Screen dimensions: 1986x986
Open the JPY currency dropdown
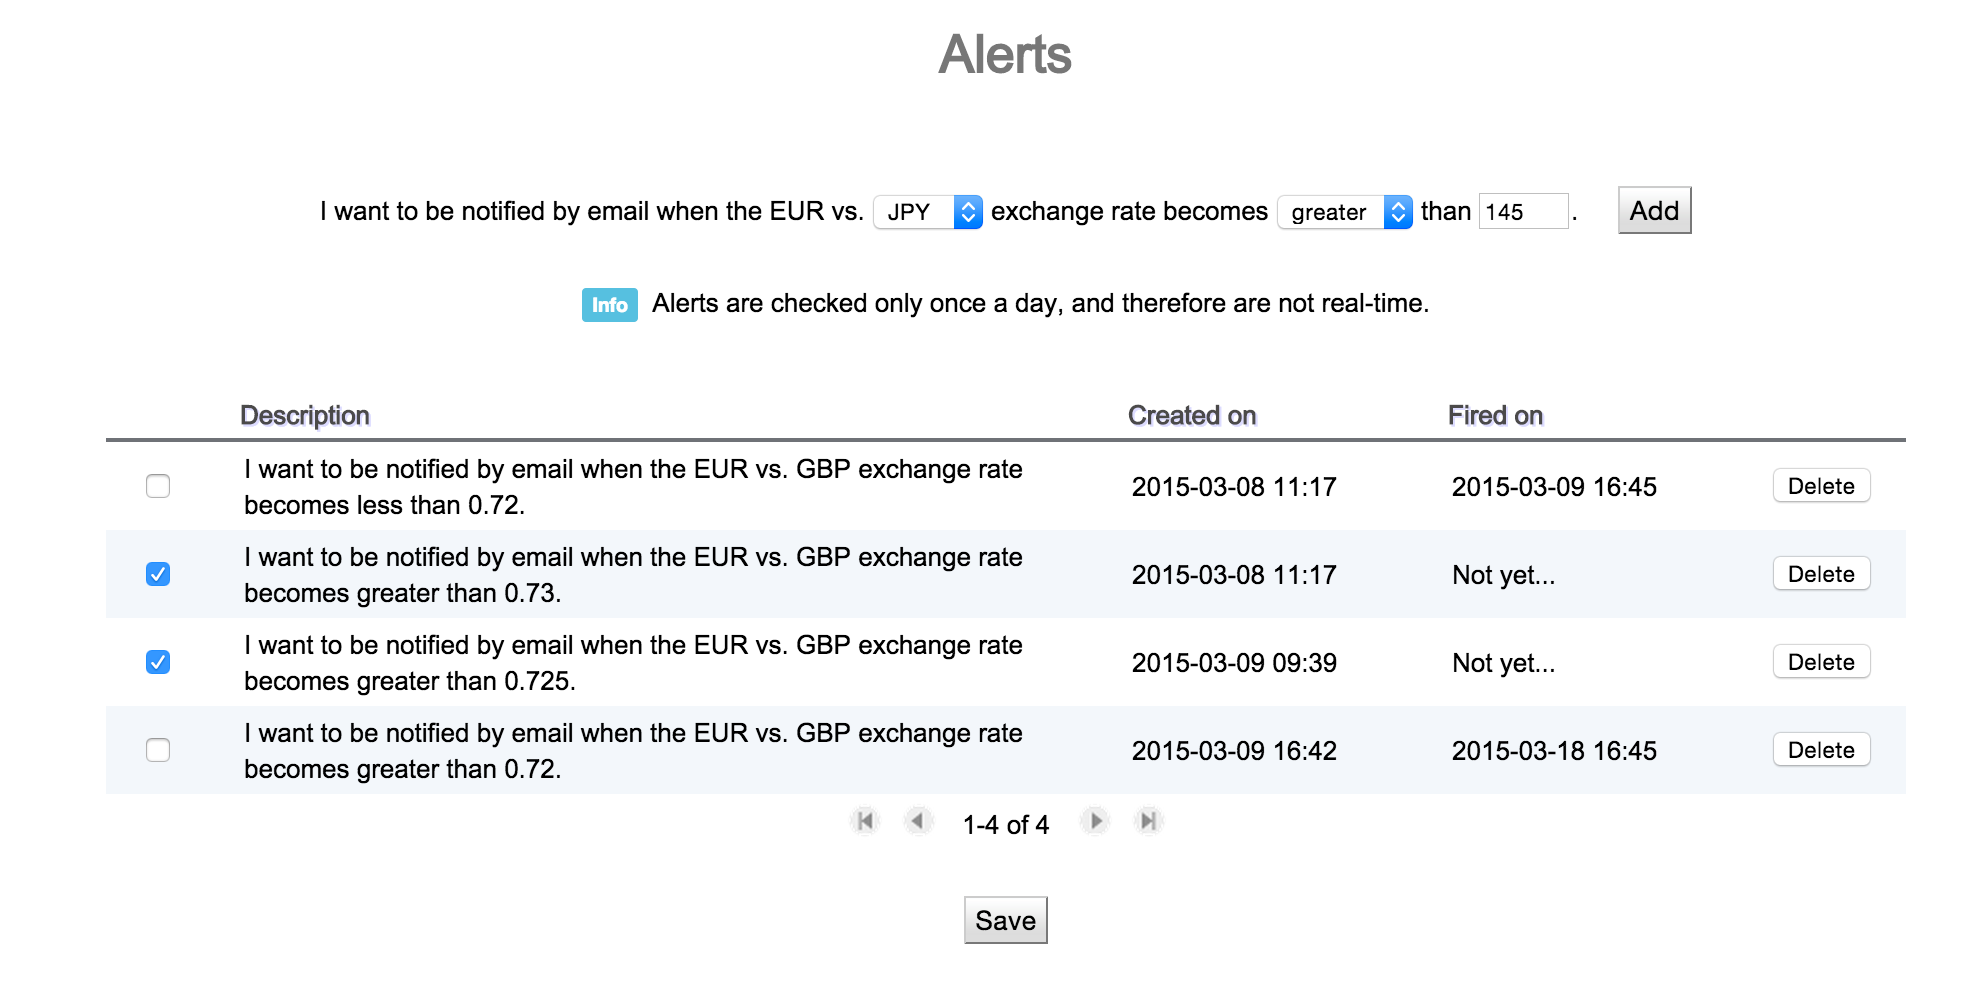(928, 212)
